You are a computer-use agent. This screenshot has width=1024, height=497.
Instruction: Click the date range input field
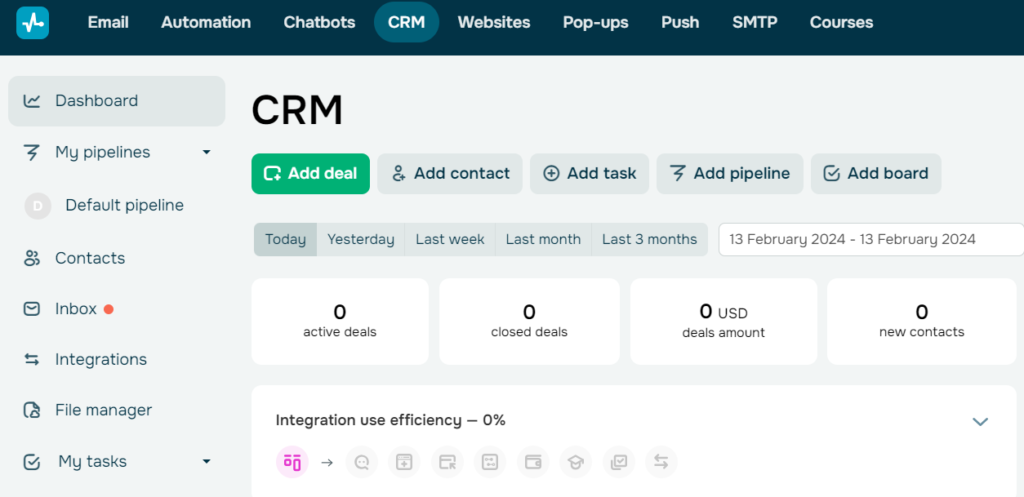870,239
